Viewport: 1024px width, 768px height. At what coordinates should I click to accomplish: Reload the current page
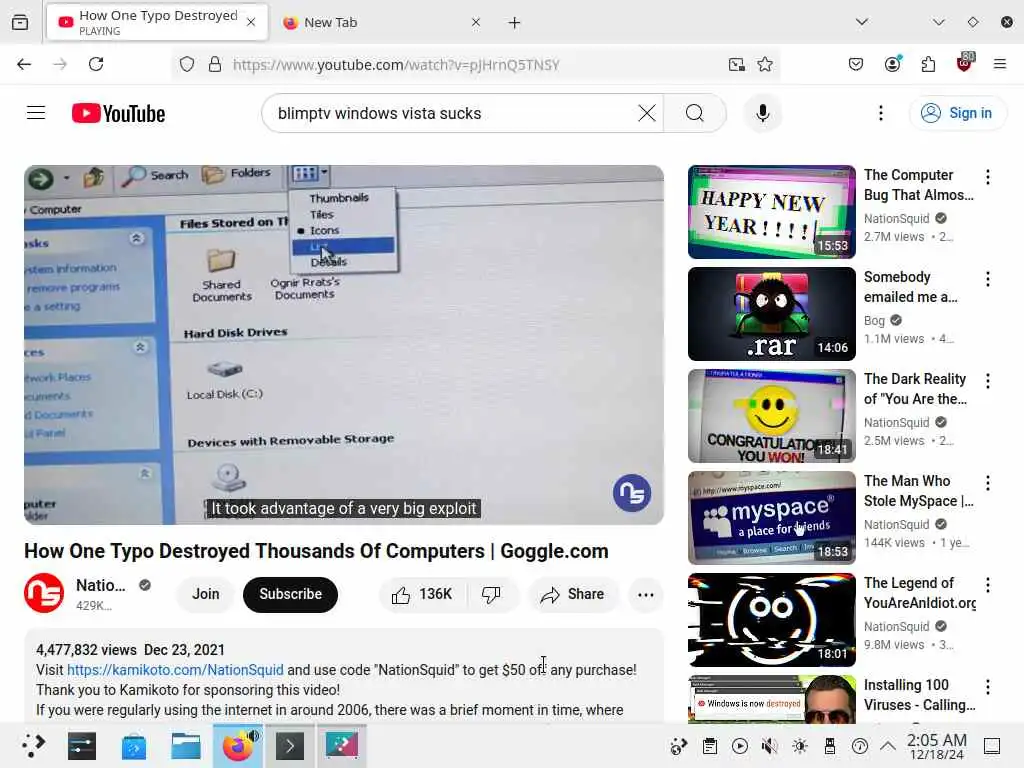click(x=96, y=64)
